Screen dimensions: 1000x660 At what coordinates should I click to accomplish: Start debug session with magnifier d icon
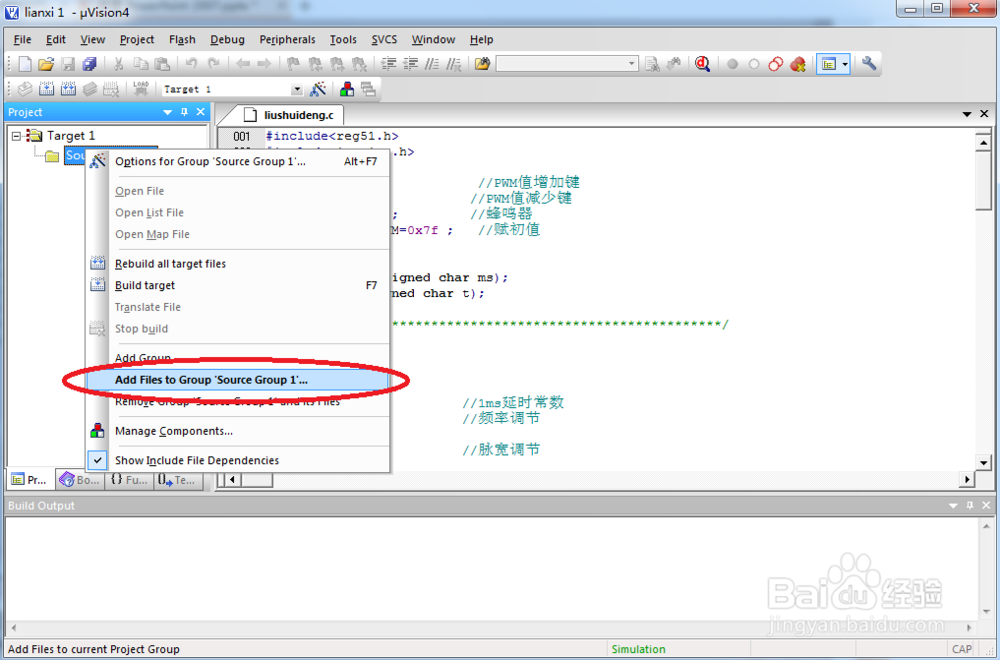[x=703, y=64]
